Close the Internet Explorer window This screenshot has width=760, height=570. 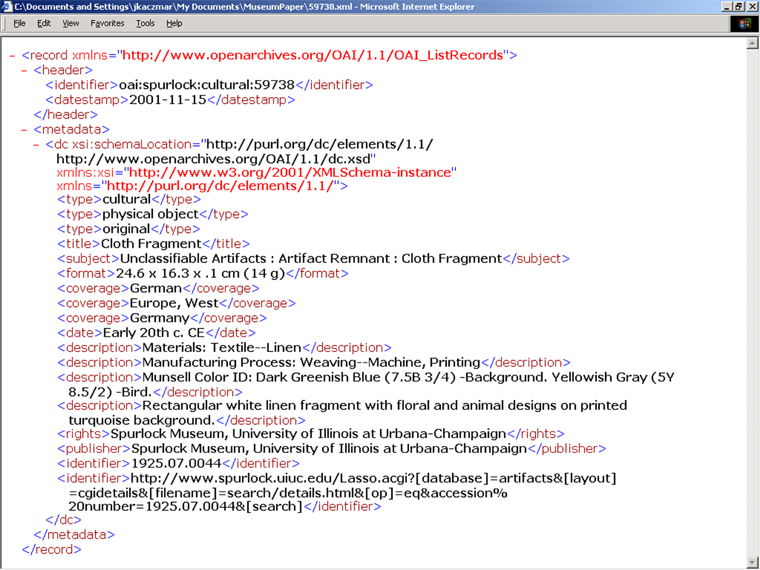coord(751,7)
